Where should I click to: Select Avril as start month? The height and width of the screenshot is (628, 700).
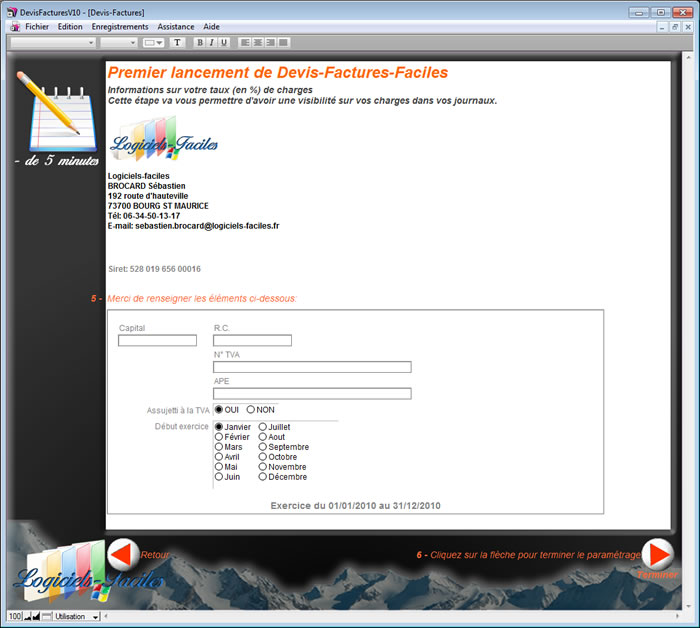[219, 457]
